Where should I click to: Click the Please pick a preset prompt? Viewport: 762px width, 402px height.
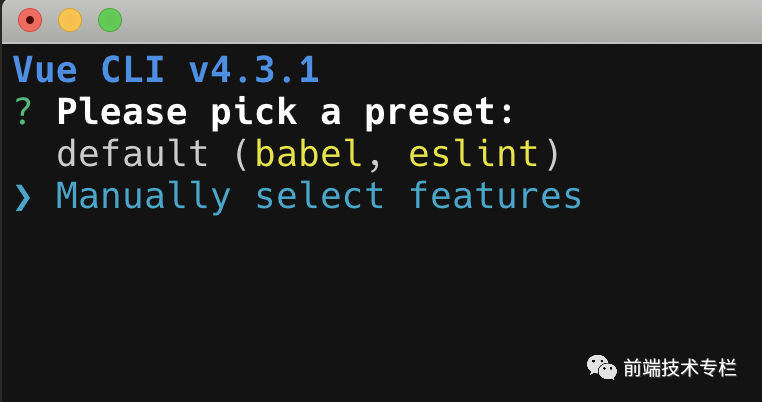click(285, 112)
